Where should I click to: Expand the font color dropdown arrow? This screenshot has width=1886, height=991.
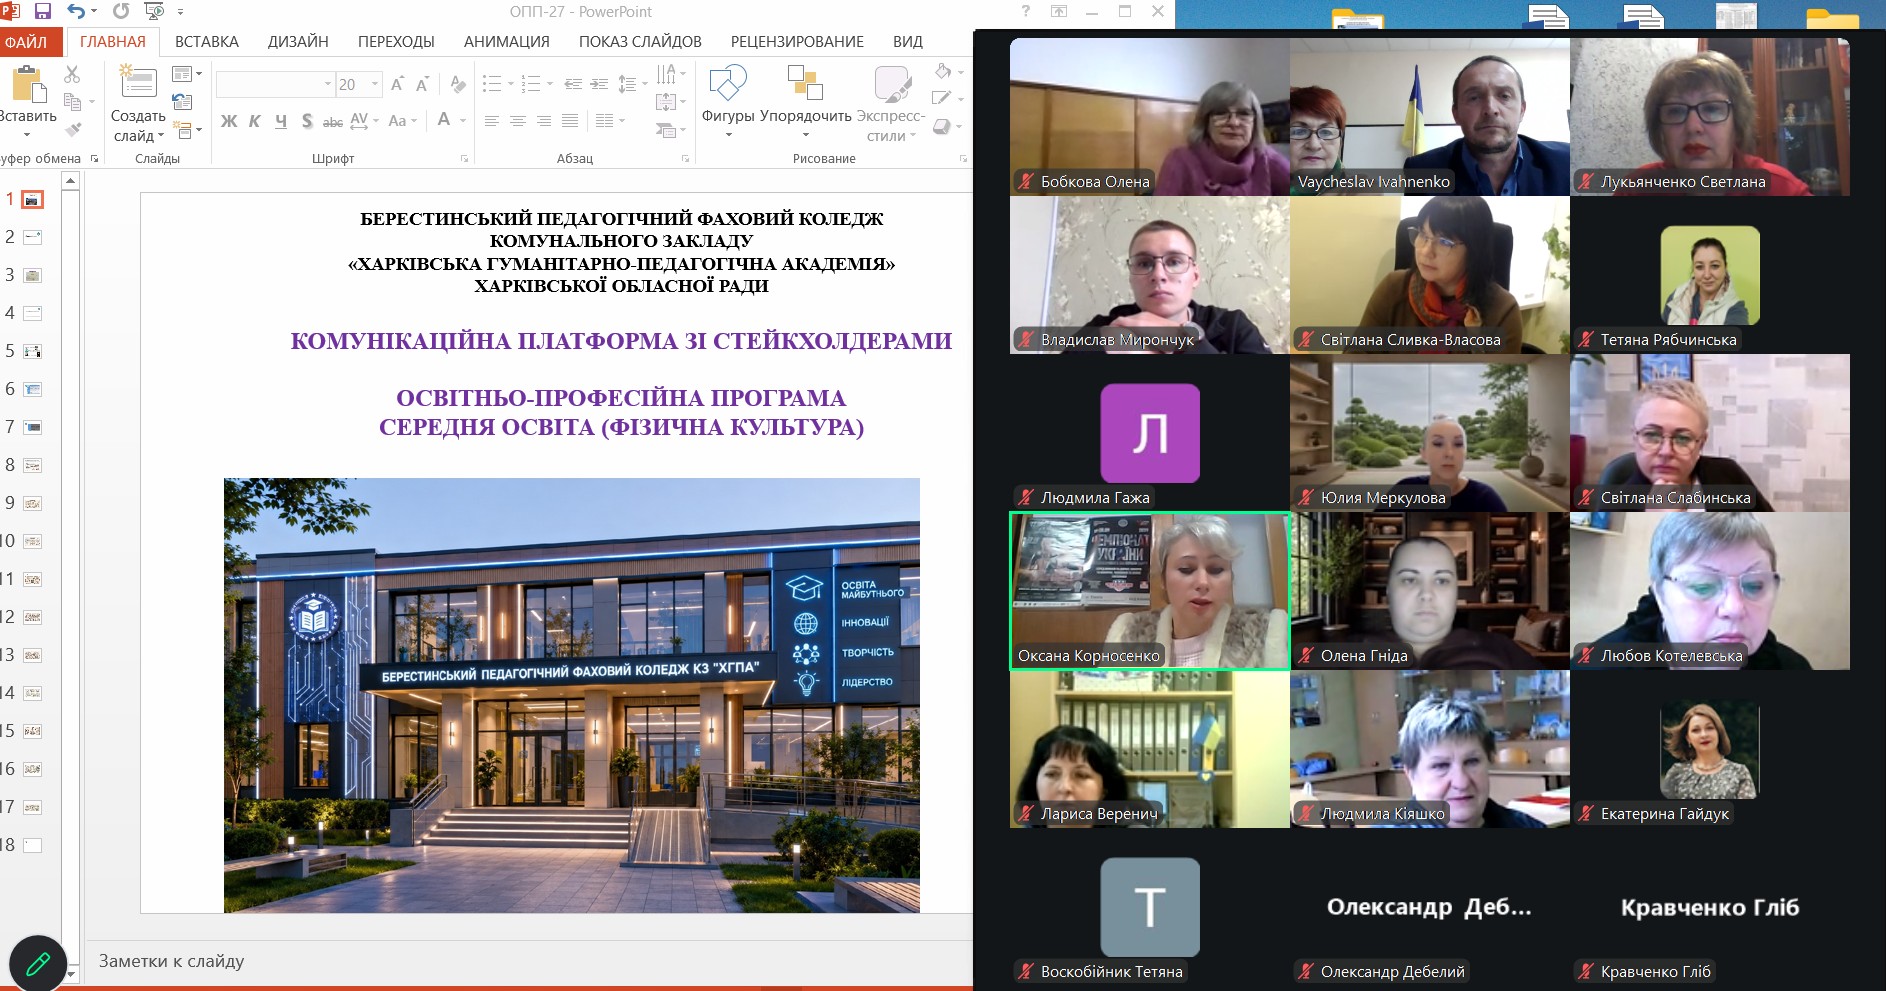tap(464, 121)
